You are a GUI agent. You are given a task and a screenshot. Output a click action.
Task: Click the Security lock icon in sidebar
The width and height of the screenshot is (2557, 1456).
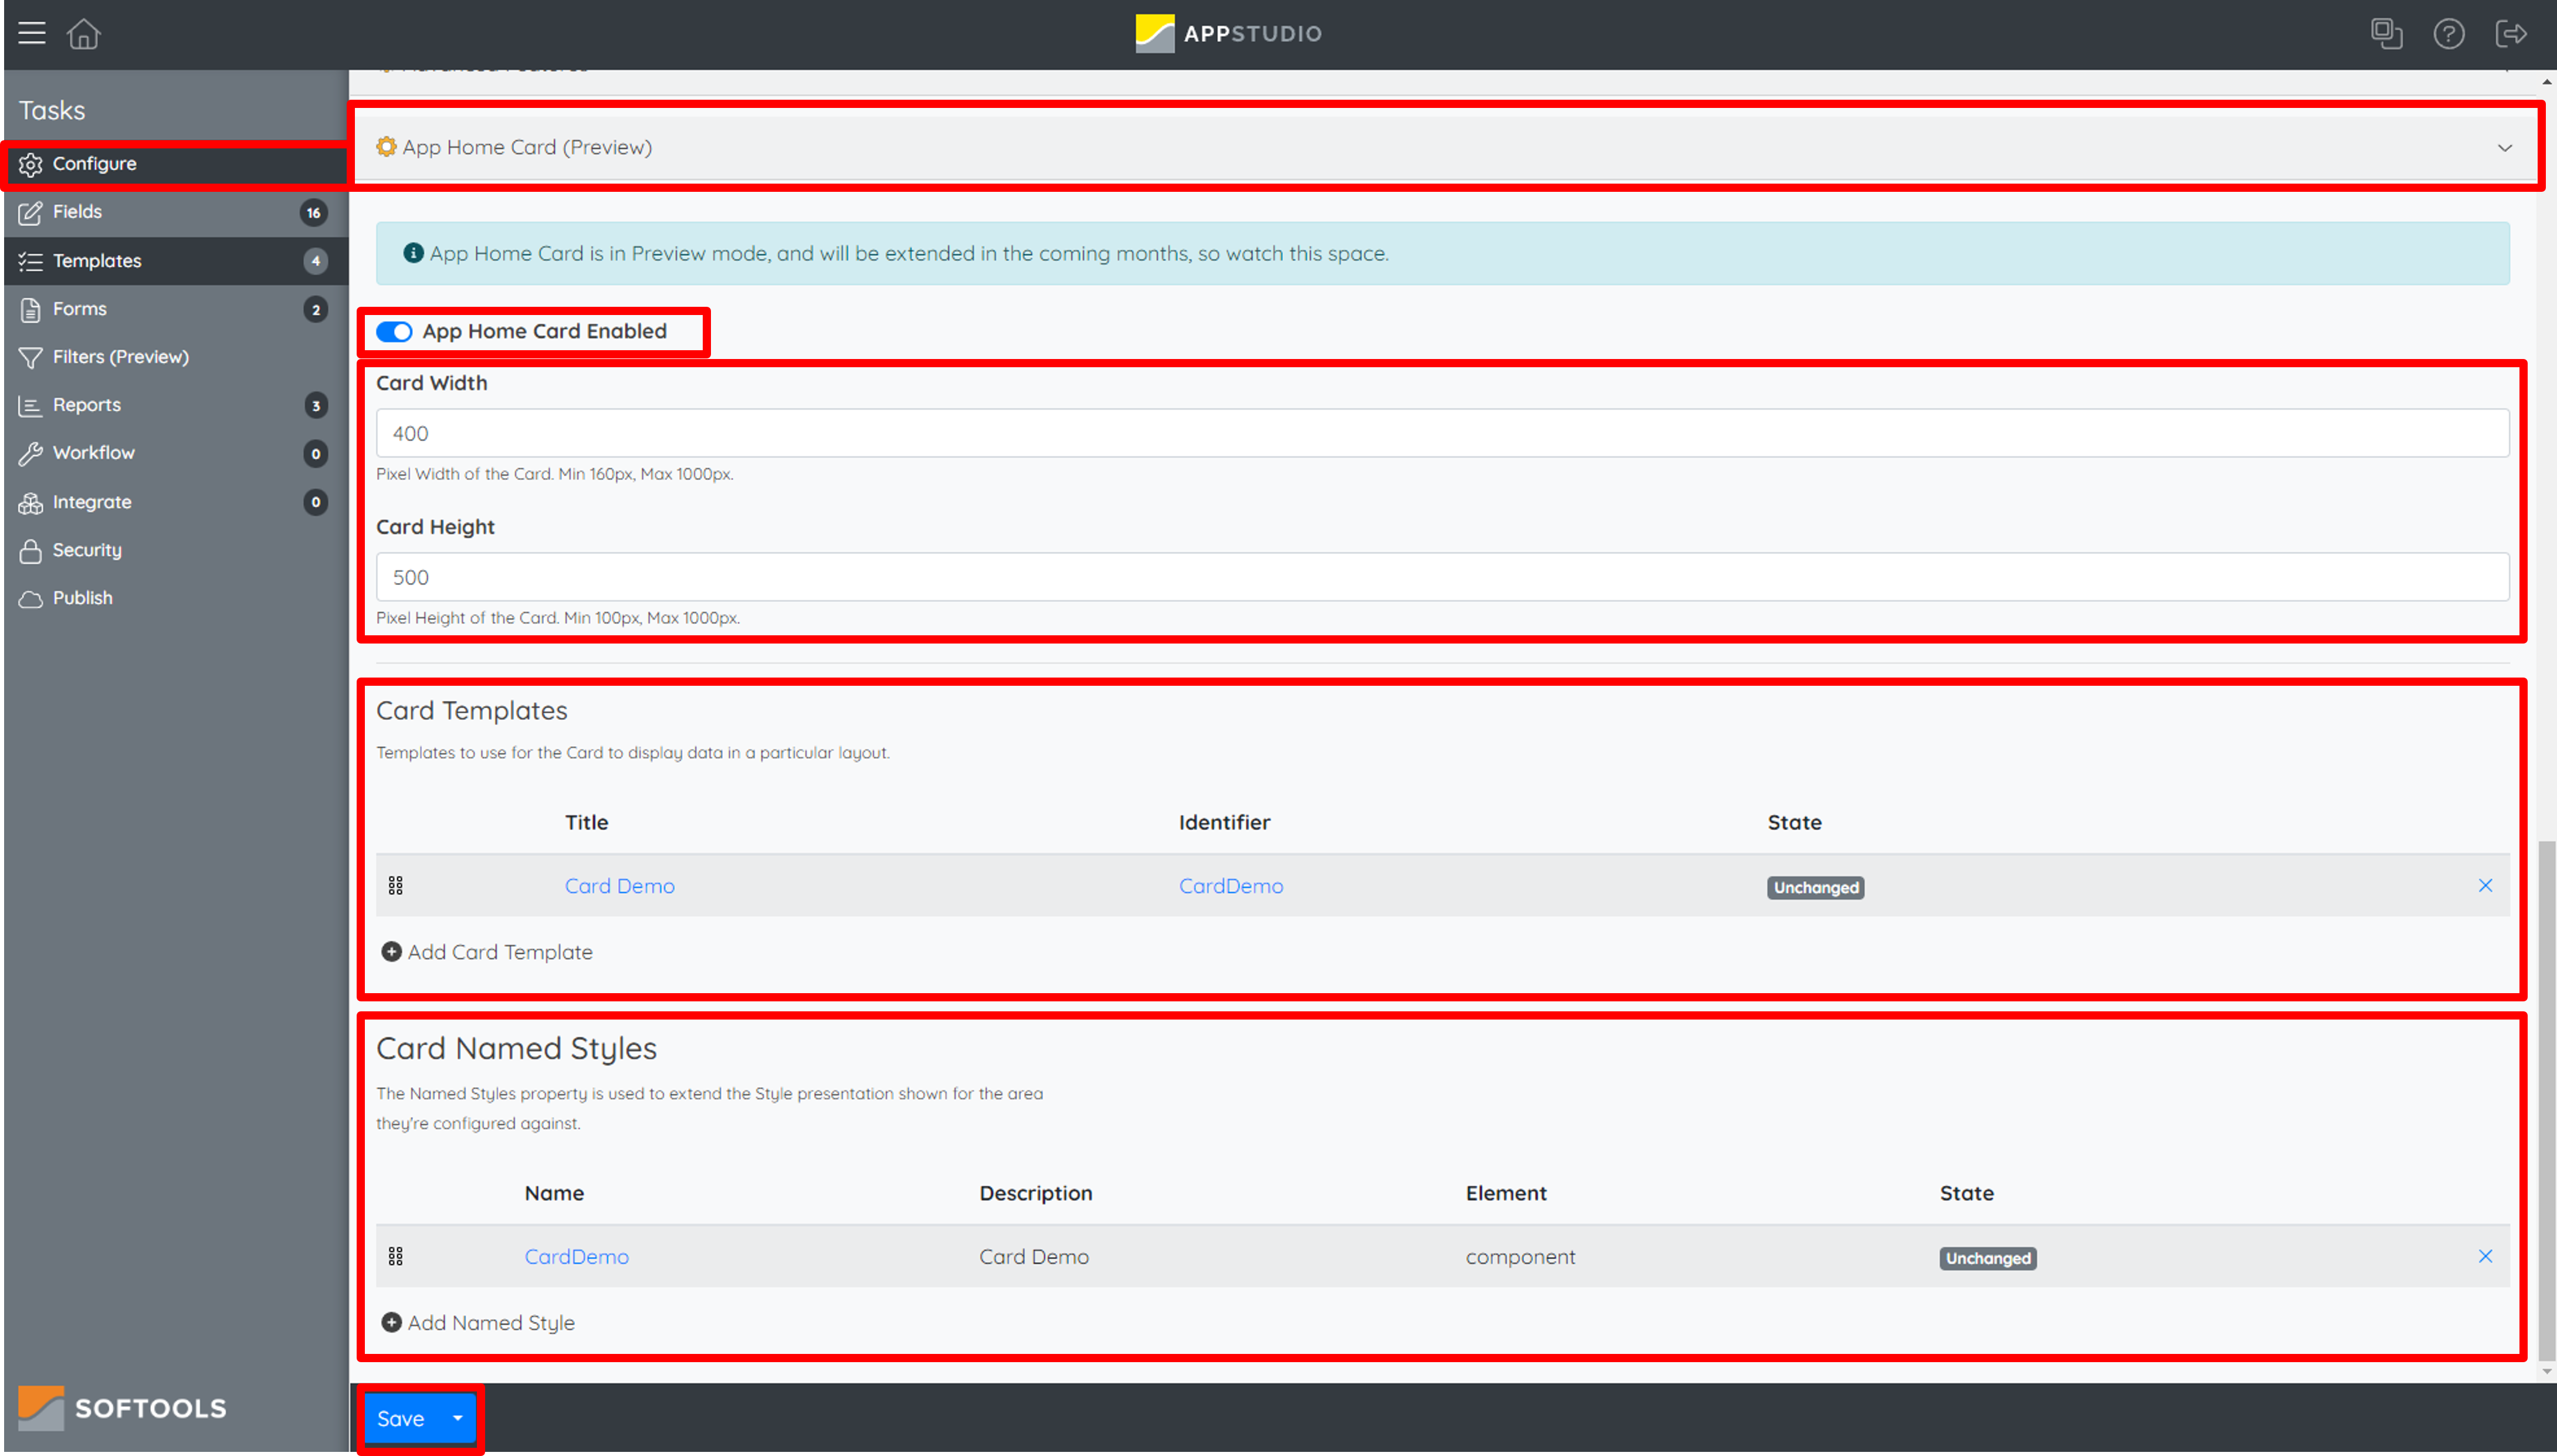(x=31, y=550)
